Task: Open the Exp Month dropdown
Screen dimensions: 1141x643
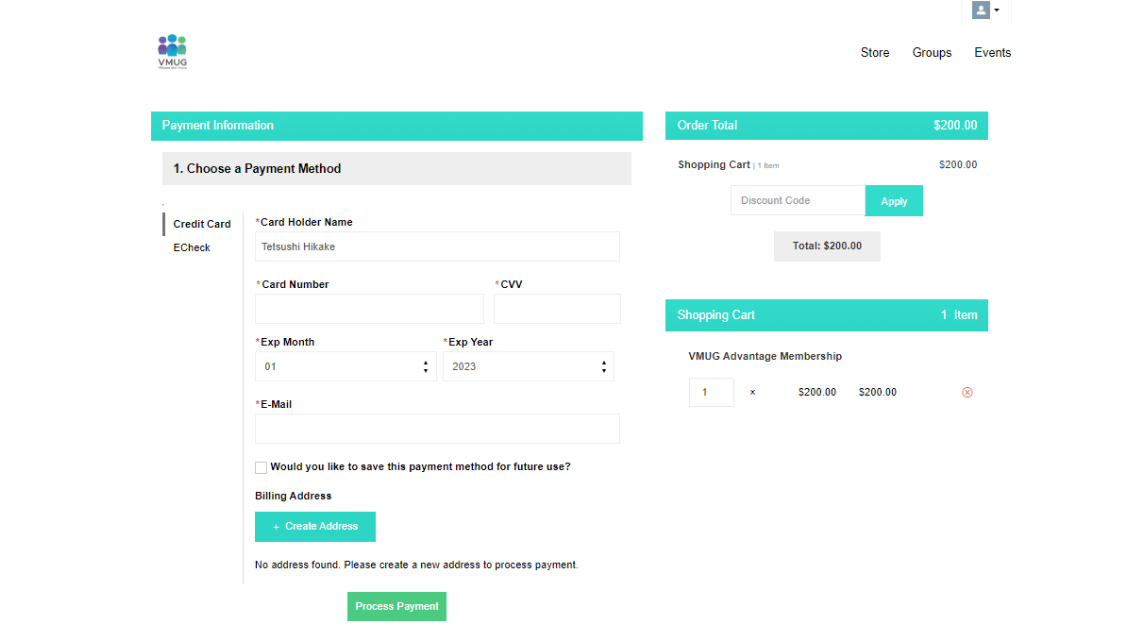Action: click(346, 367)
